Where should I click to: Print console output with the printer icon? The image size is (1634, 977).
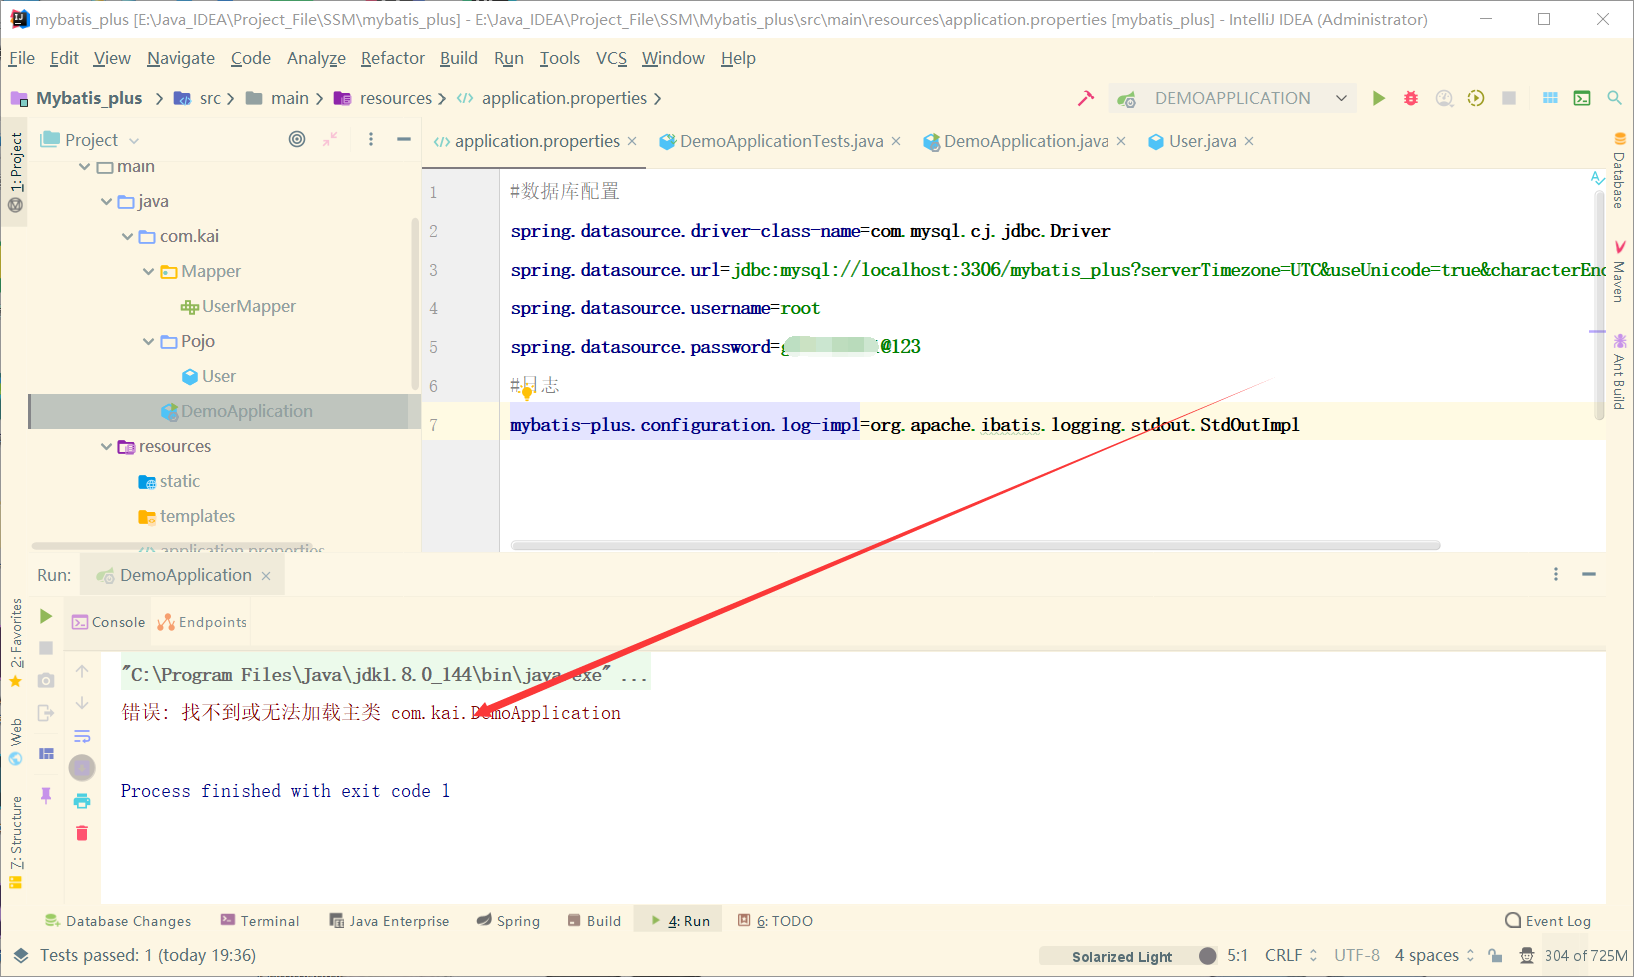tap(81, 800)
